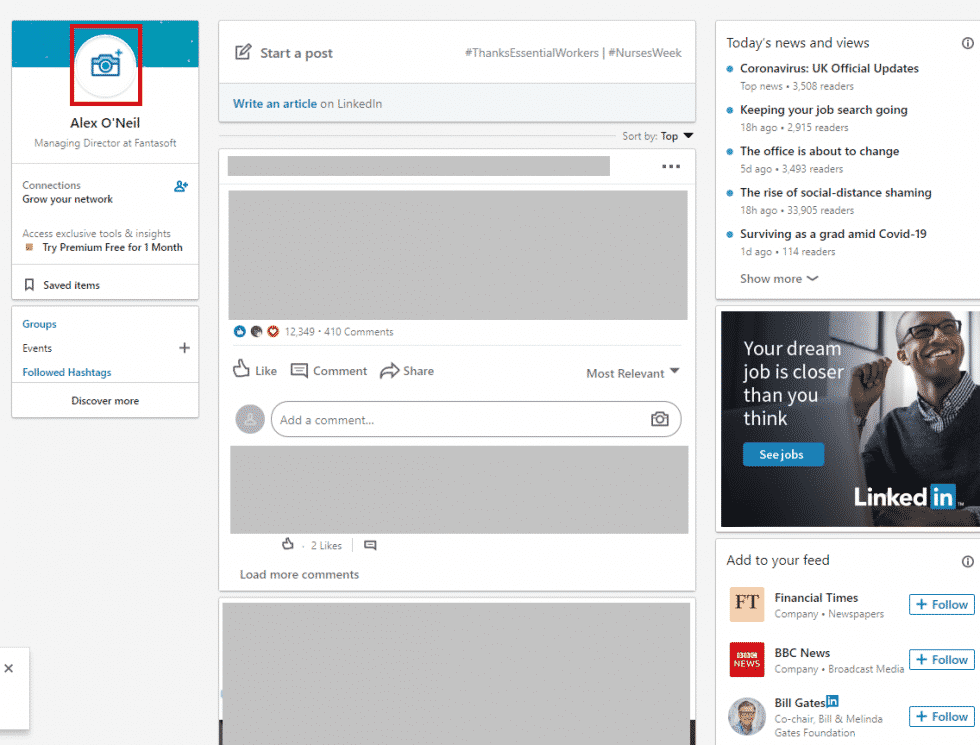The width and height of the screenshot is (980, 745).
Task: Select the #NursesWeek hashtag
Action: click(644, 52)
